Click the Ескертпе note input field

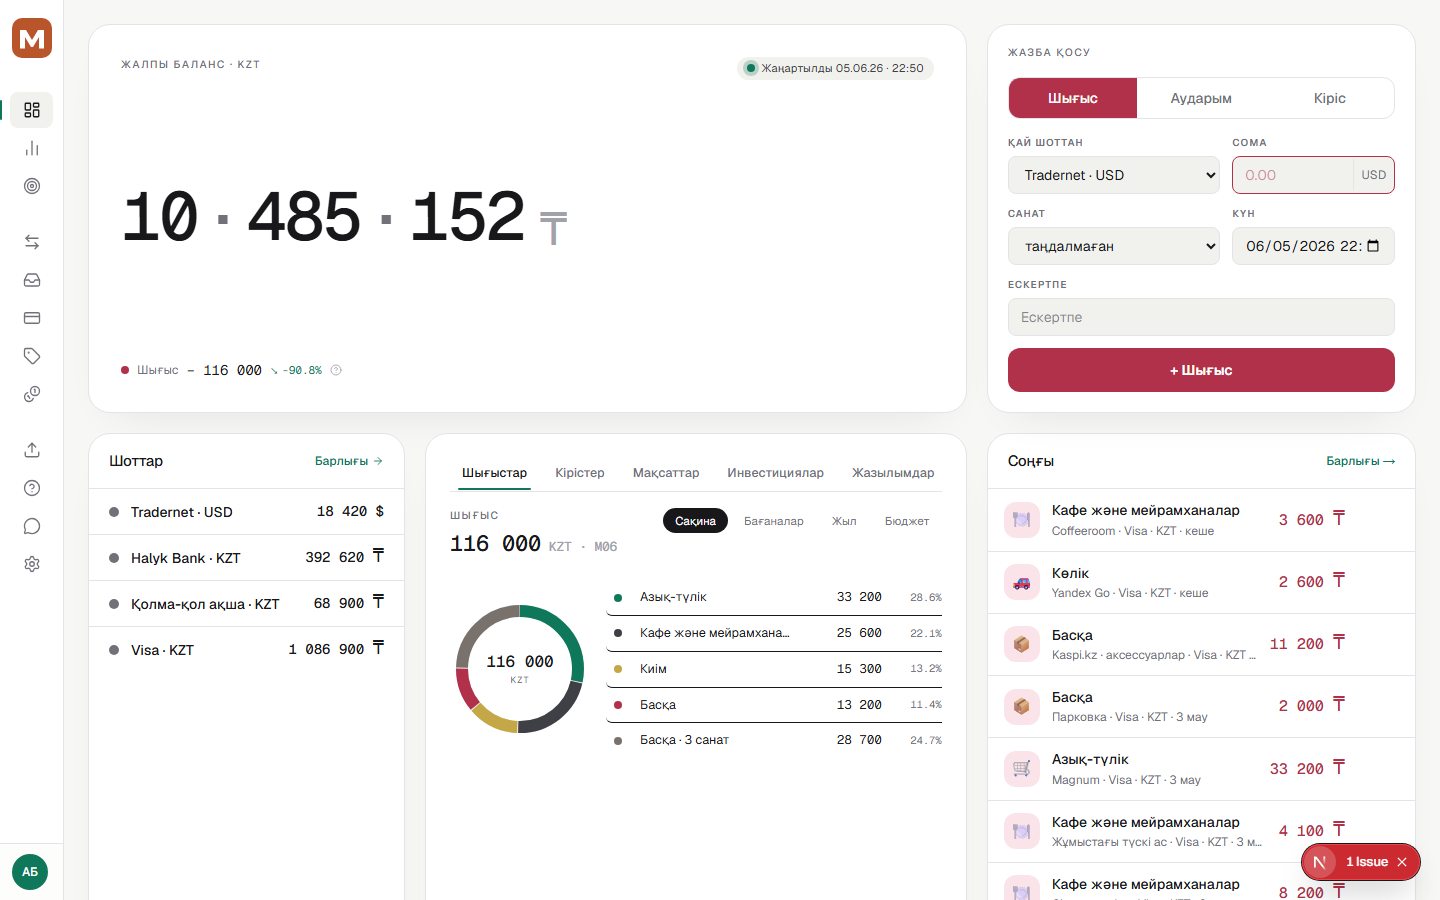(x=1201, y=317)
